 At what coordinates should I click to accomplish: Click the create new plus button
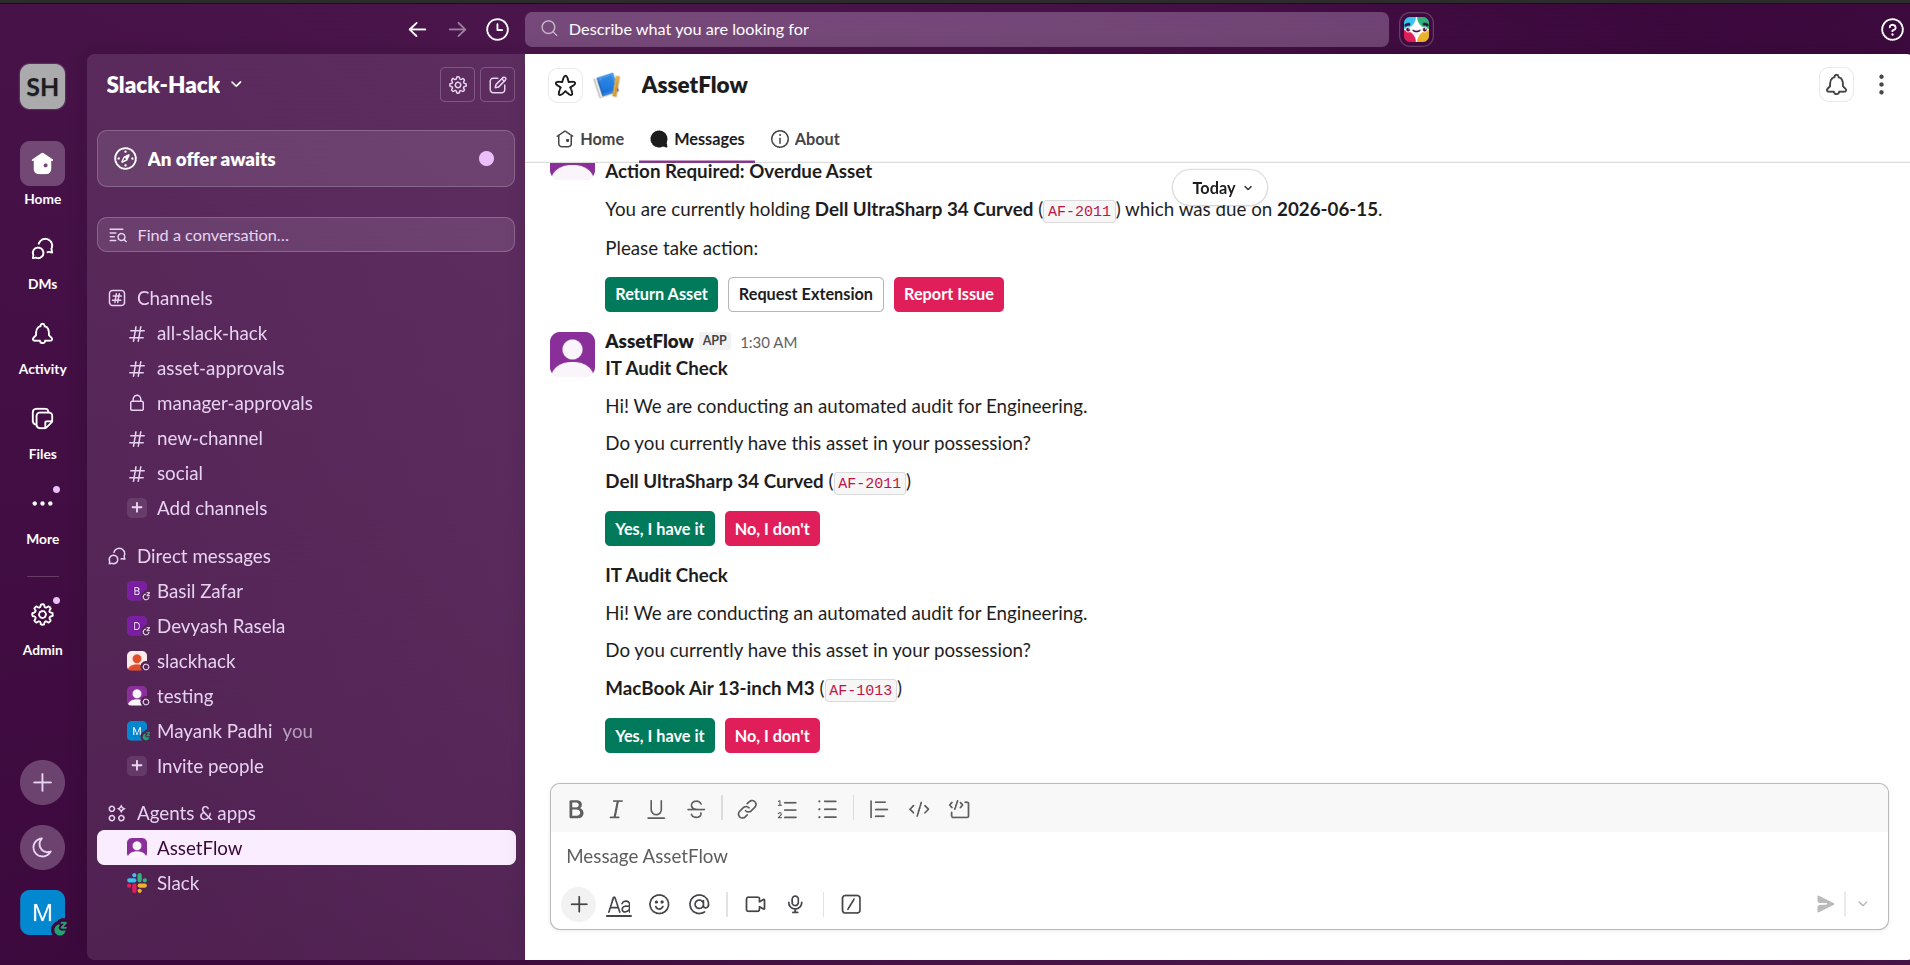click(43, 782)
